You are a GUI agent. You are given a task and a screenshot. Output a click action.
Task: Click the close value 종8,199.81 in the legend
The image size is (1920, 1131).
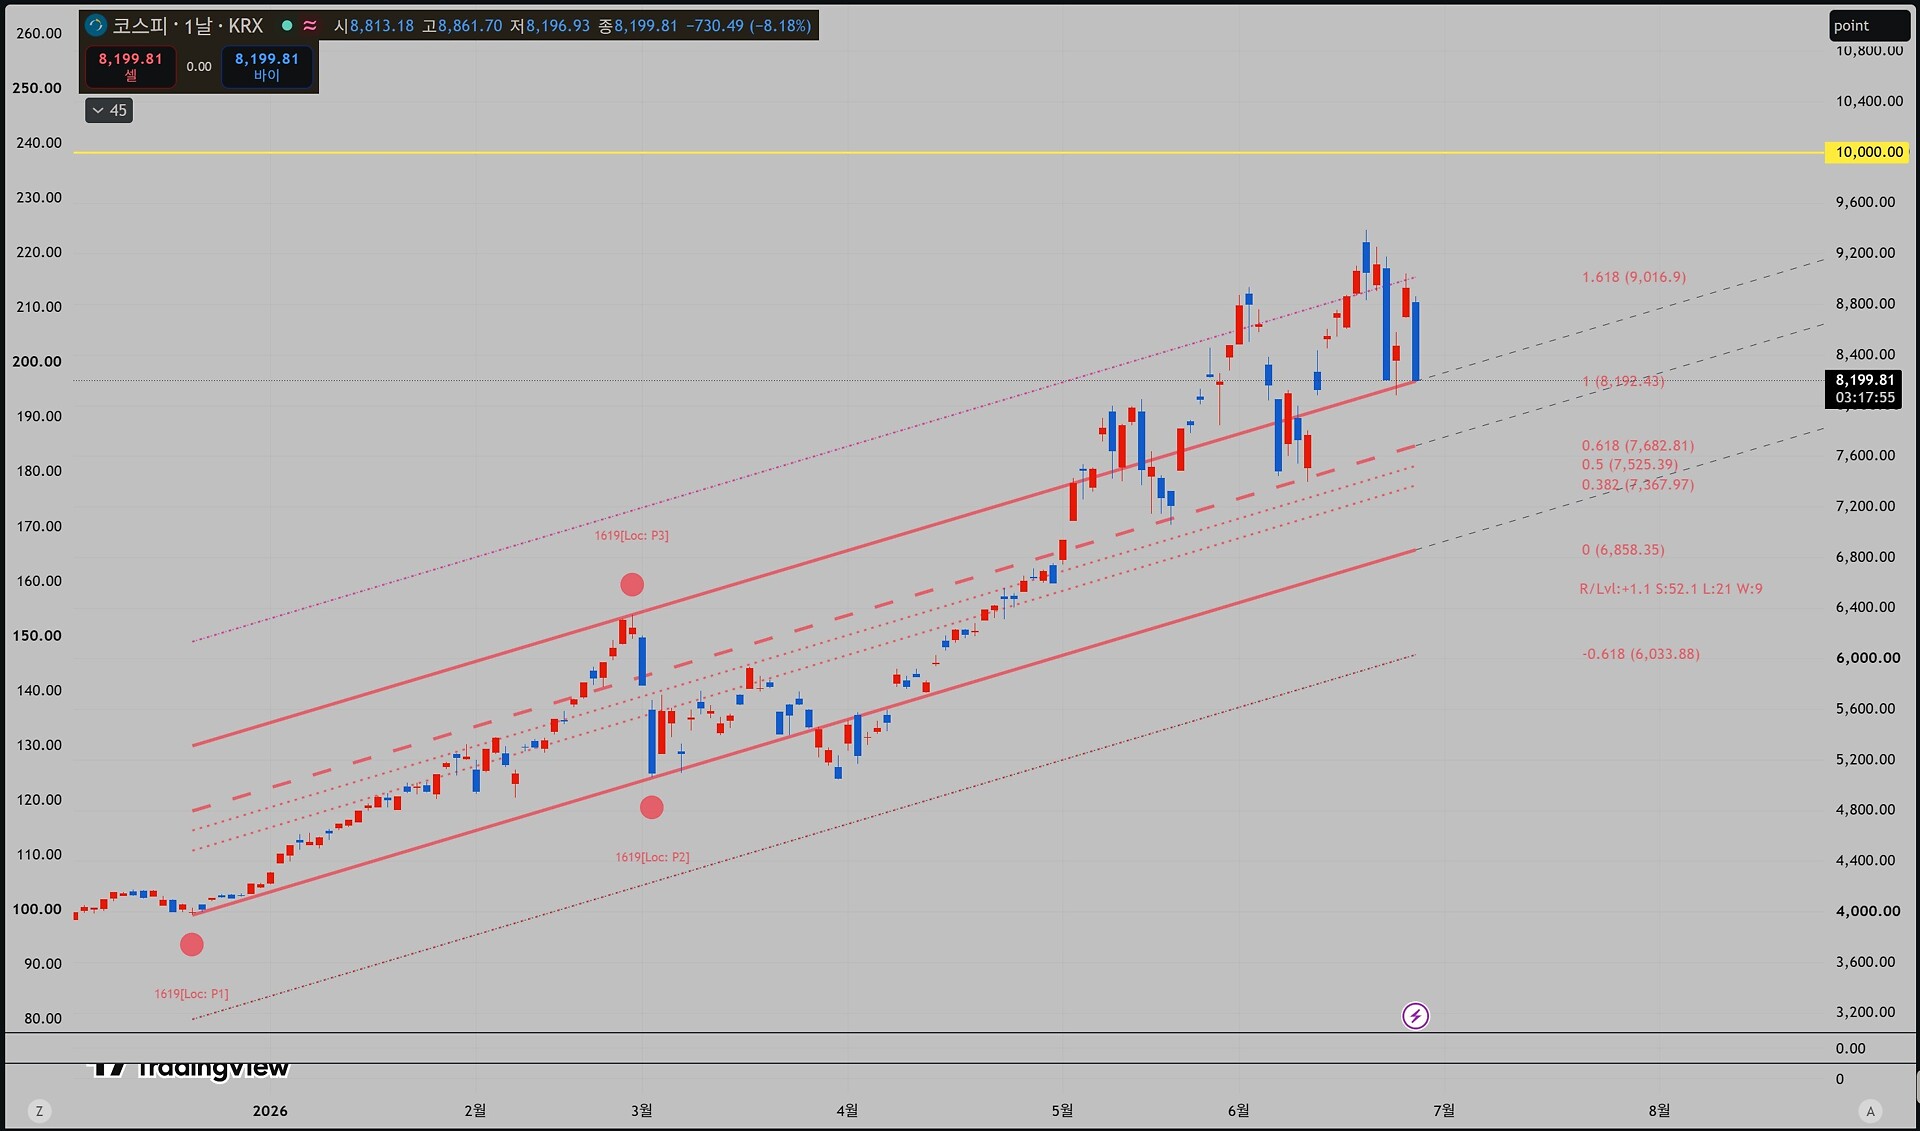click(x=638, y=26)
